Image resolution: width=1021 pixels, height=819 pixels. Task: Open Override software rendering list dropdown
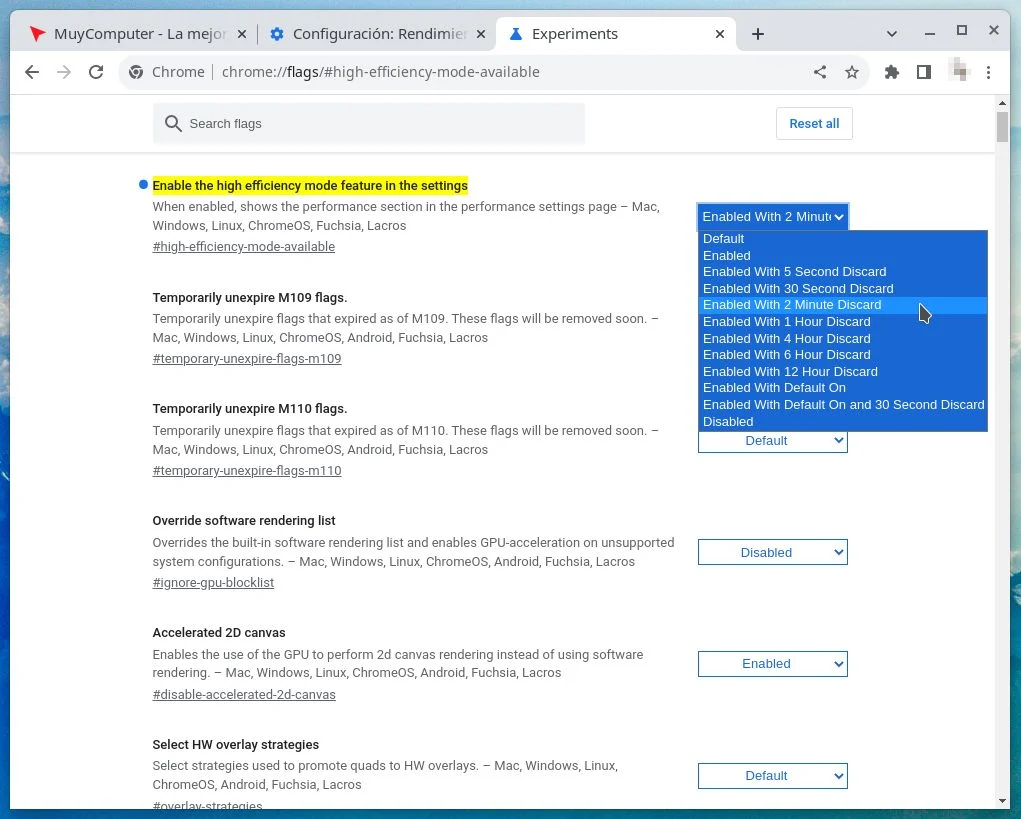pyautogui.click(x=773, y=553)
